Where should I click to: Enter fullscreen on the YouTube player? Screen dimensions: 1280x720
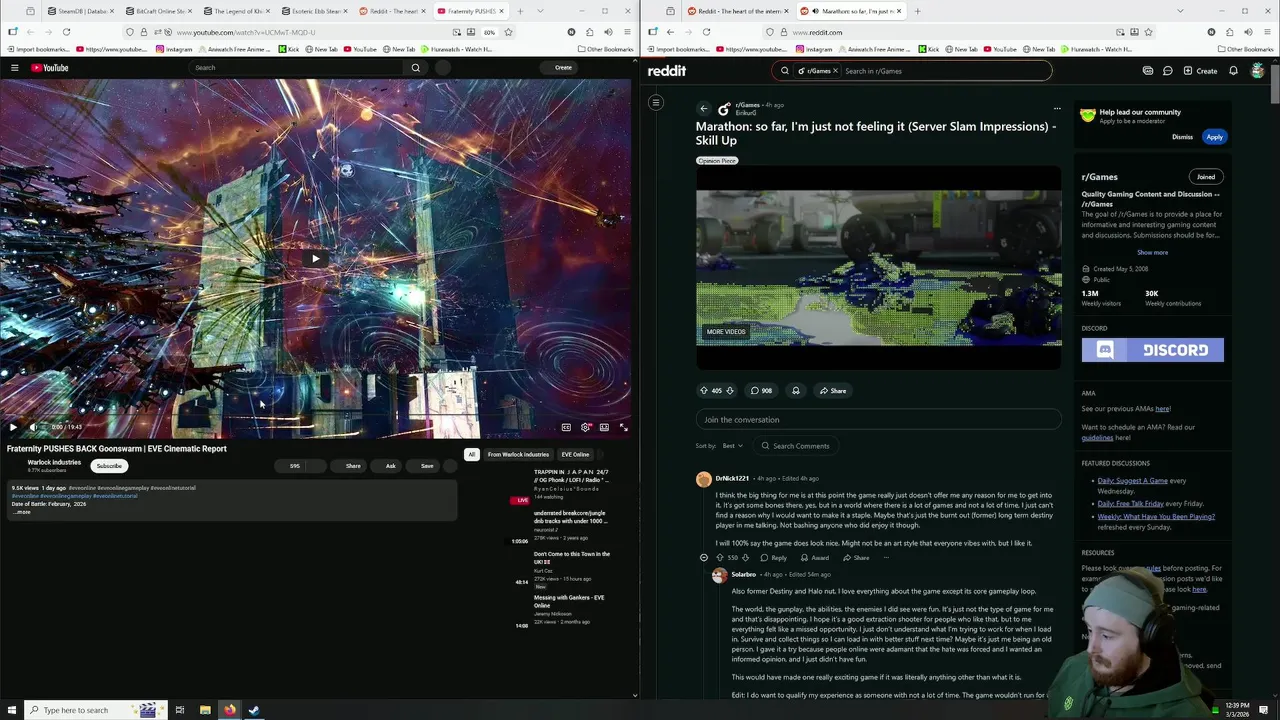coord(623,427)
